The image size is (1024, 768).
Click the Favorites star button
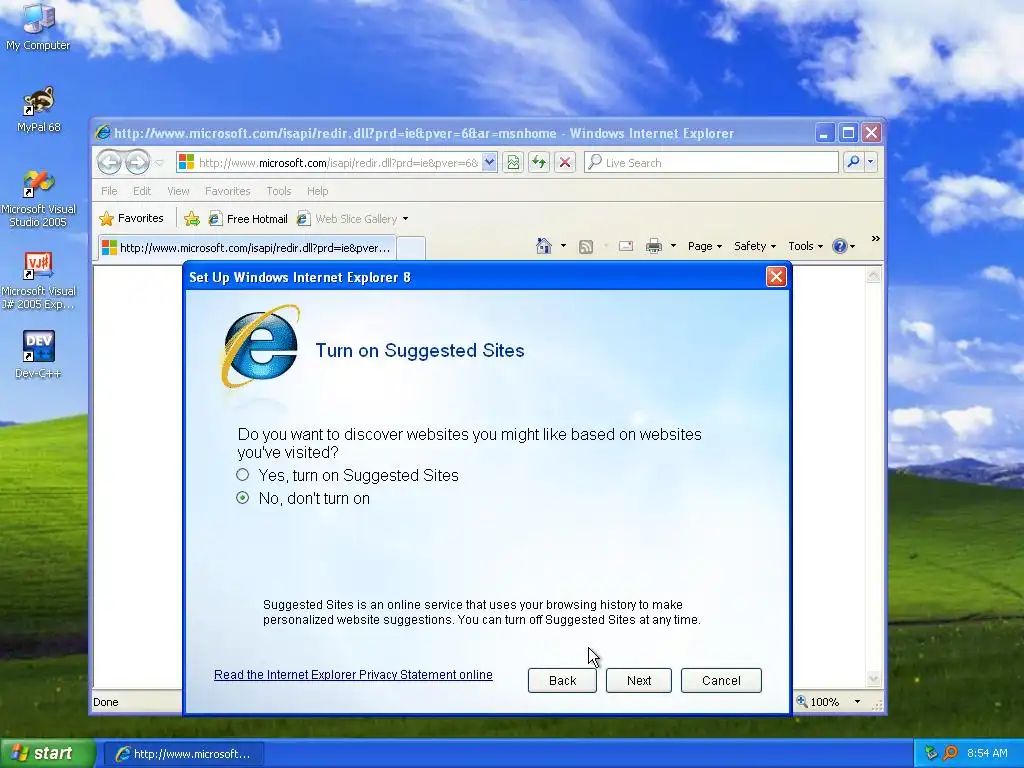[x=131, y=218]
